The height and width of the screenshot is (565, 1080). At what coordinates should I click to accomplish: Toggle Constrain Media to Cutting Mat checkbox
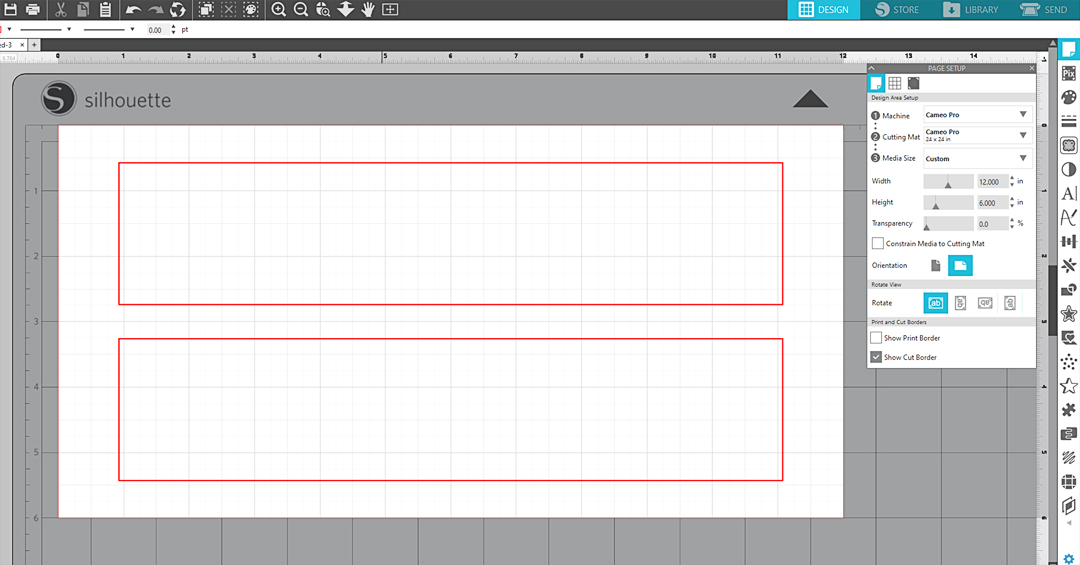878,243
